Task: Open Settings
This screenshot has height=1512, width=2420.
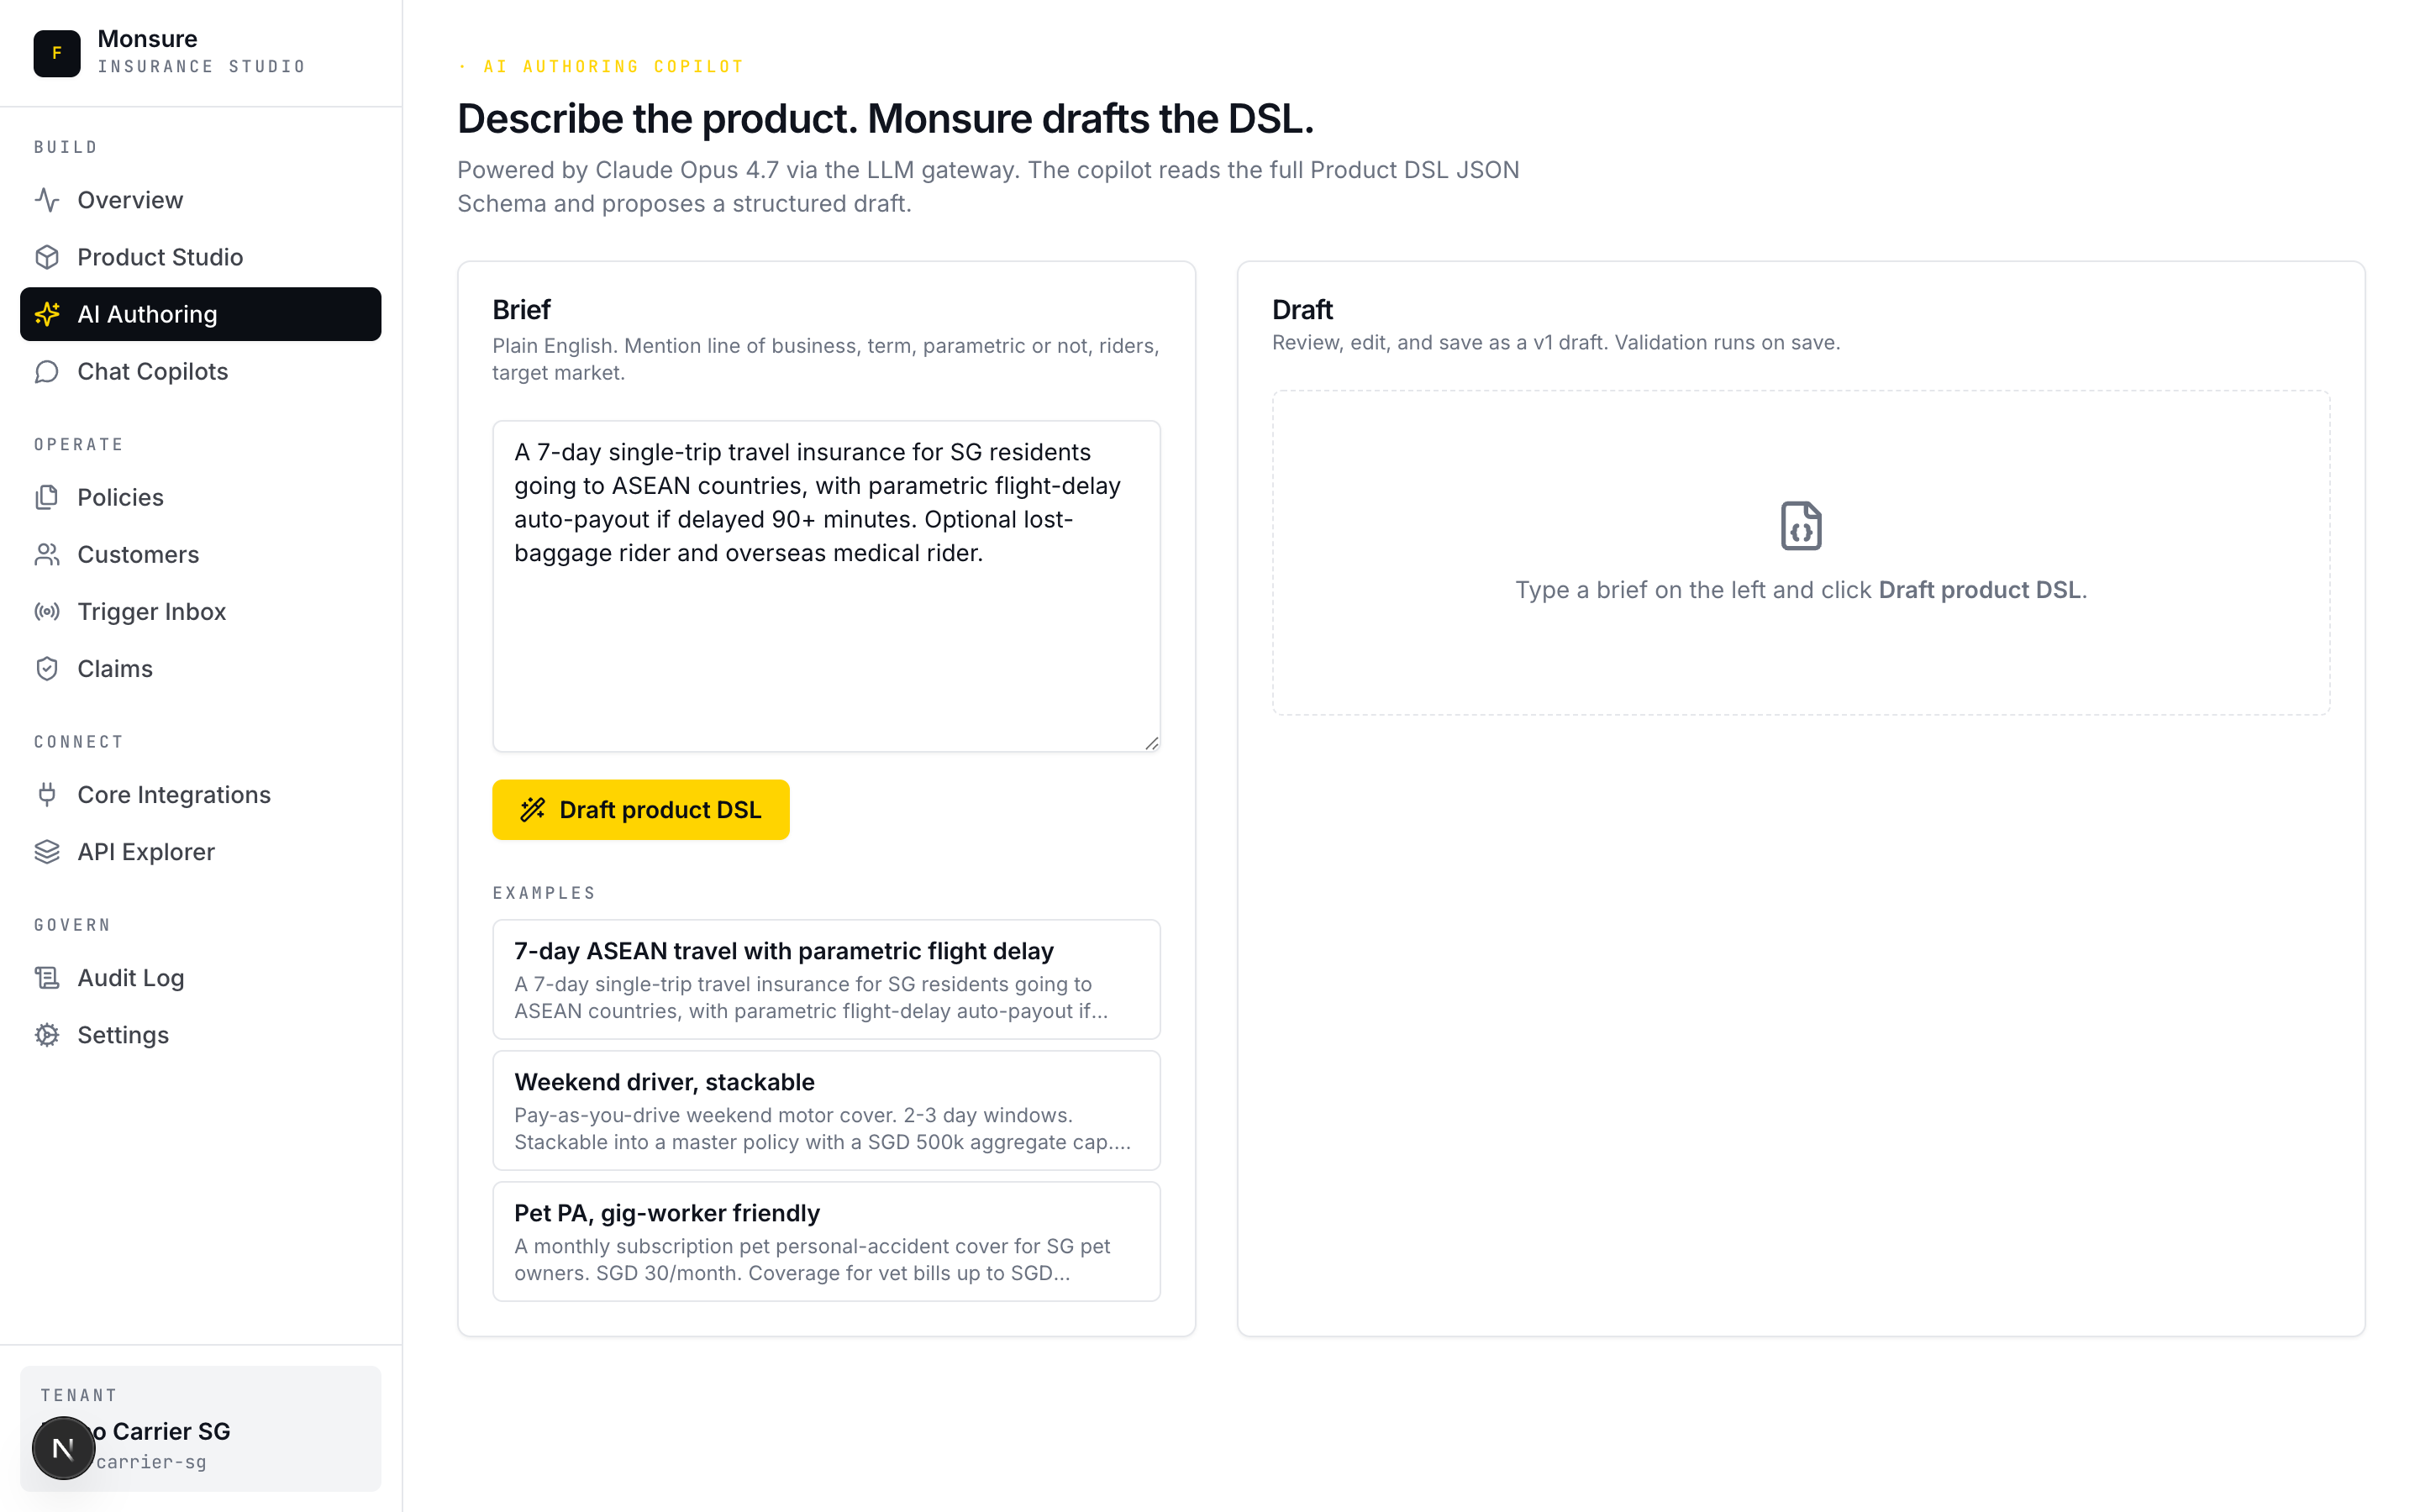Action: (123, 1034)
